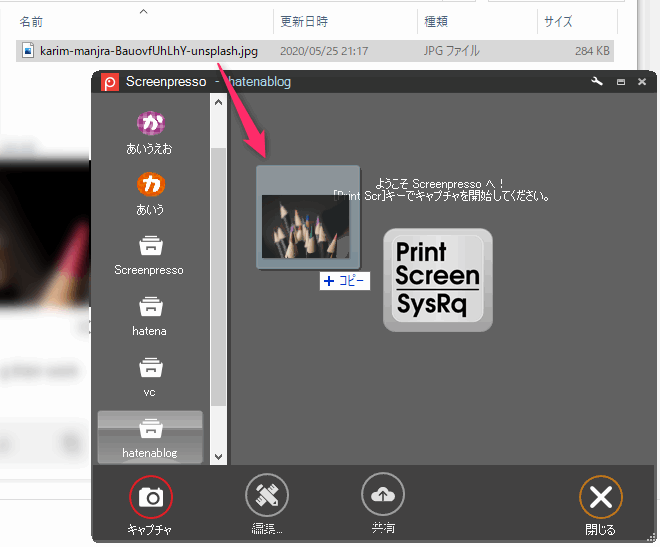This screenshot has width=660, height=547.
Task: Click the ようこそ Screenpresso welcome text
Action: (440, 184)
